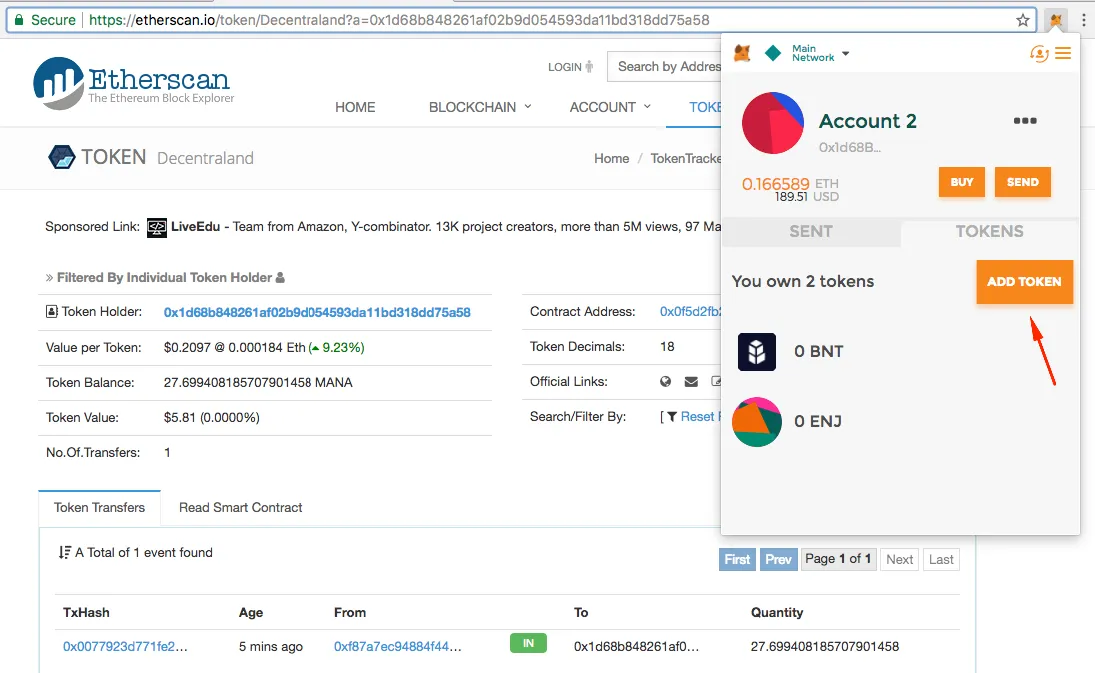Switch to the SENT tab
The height and width of the screenshot is (673, 1095).
coord(811,232)
